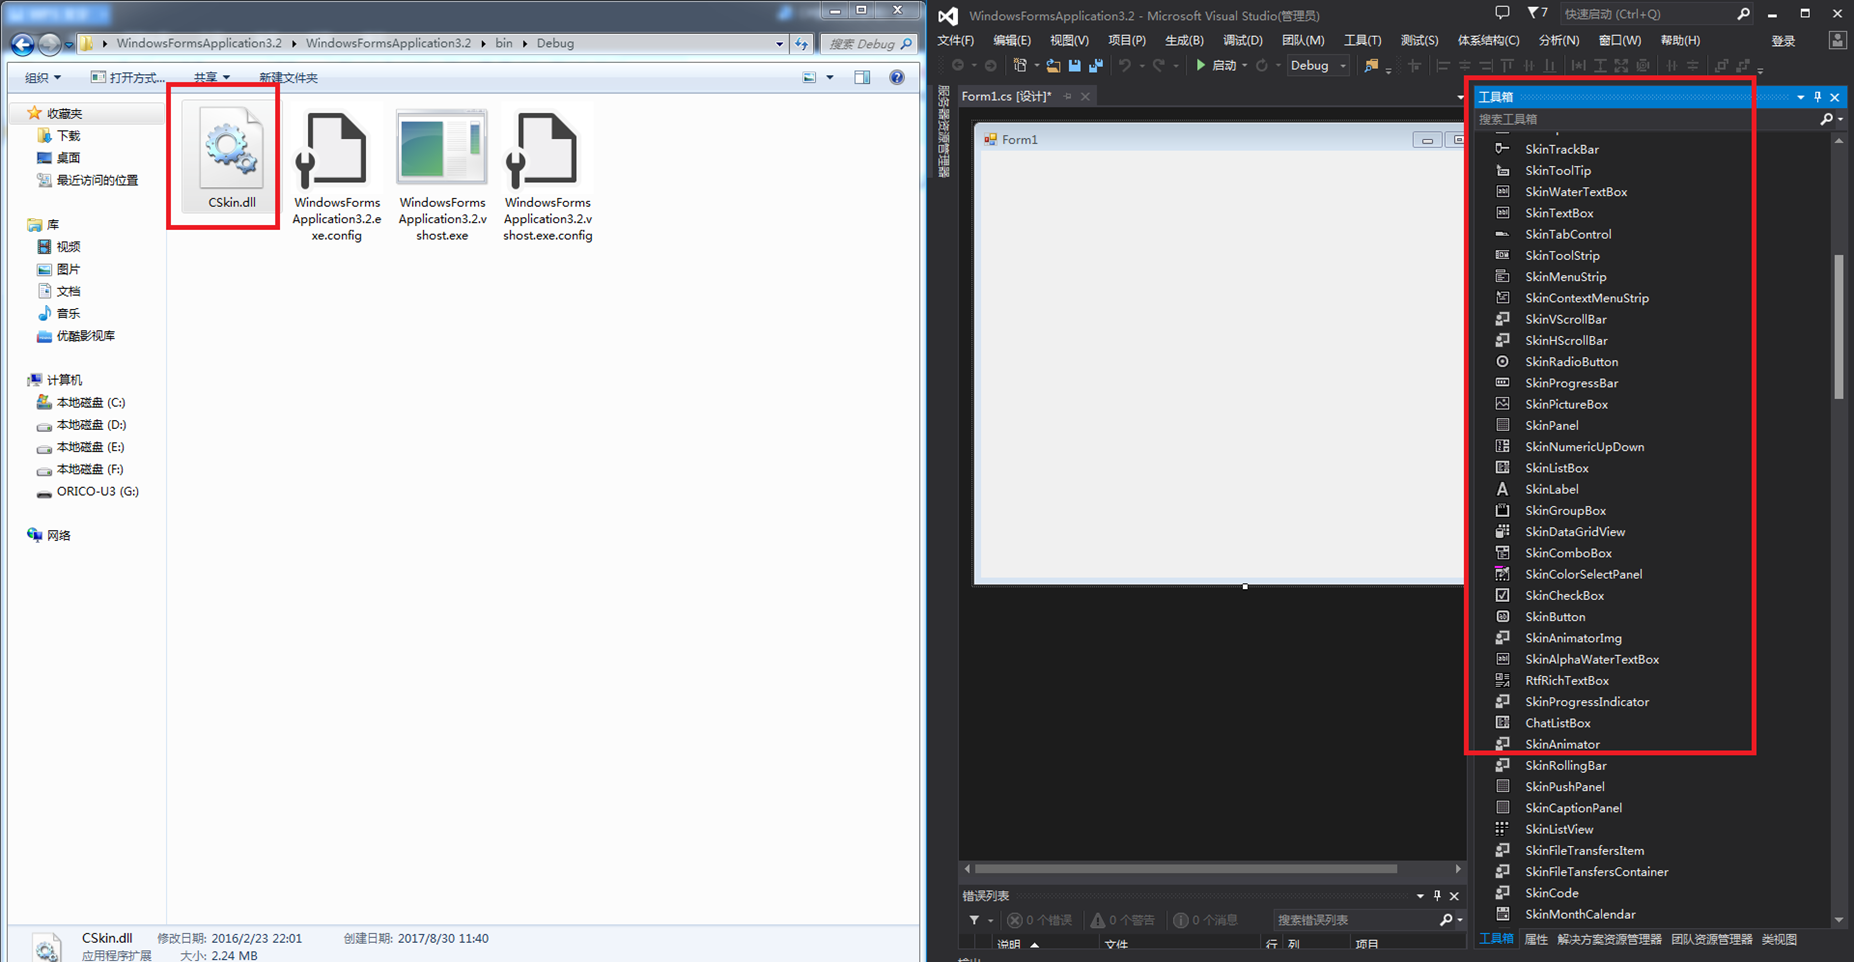Click 搜索错误列表 search field

click(1356, 920)
